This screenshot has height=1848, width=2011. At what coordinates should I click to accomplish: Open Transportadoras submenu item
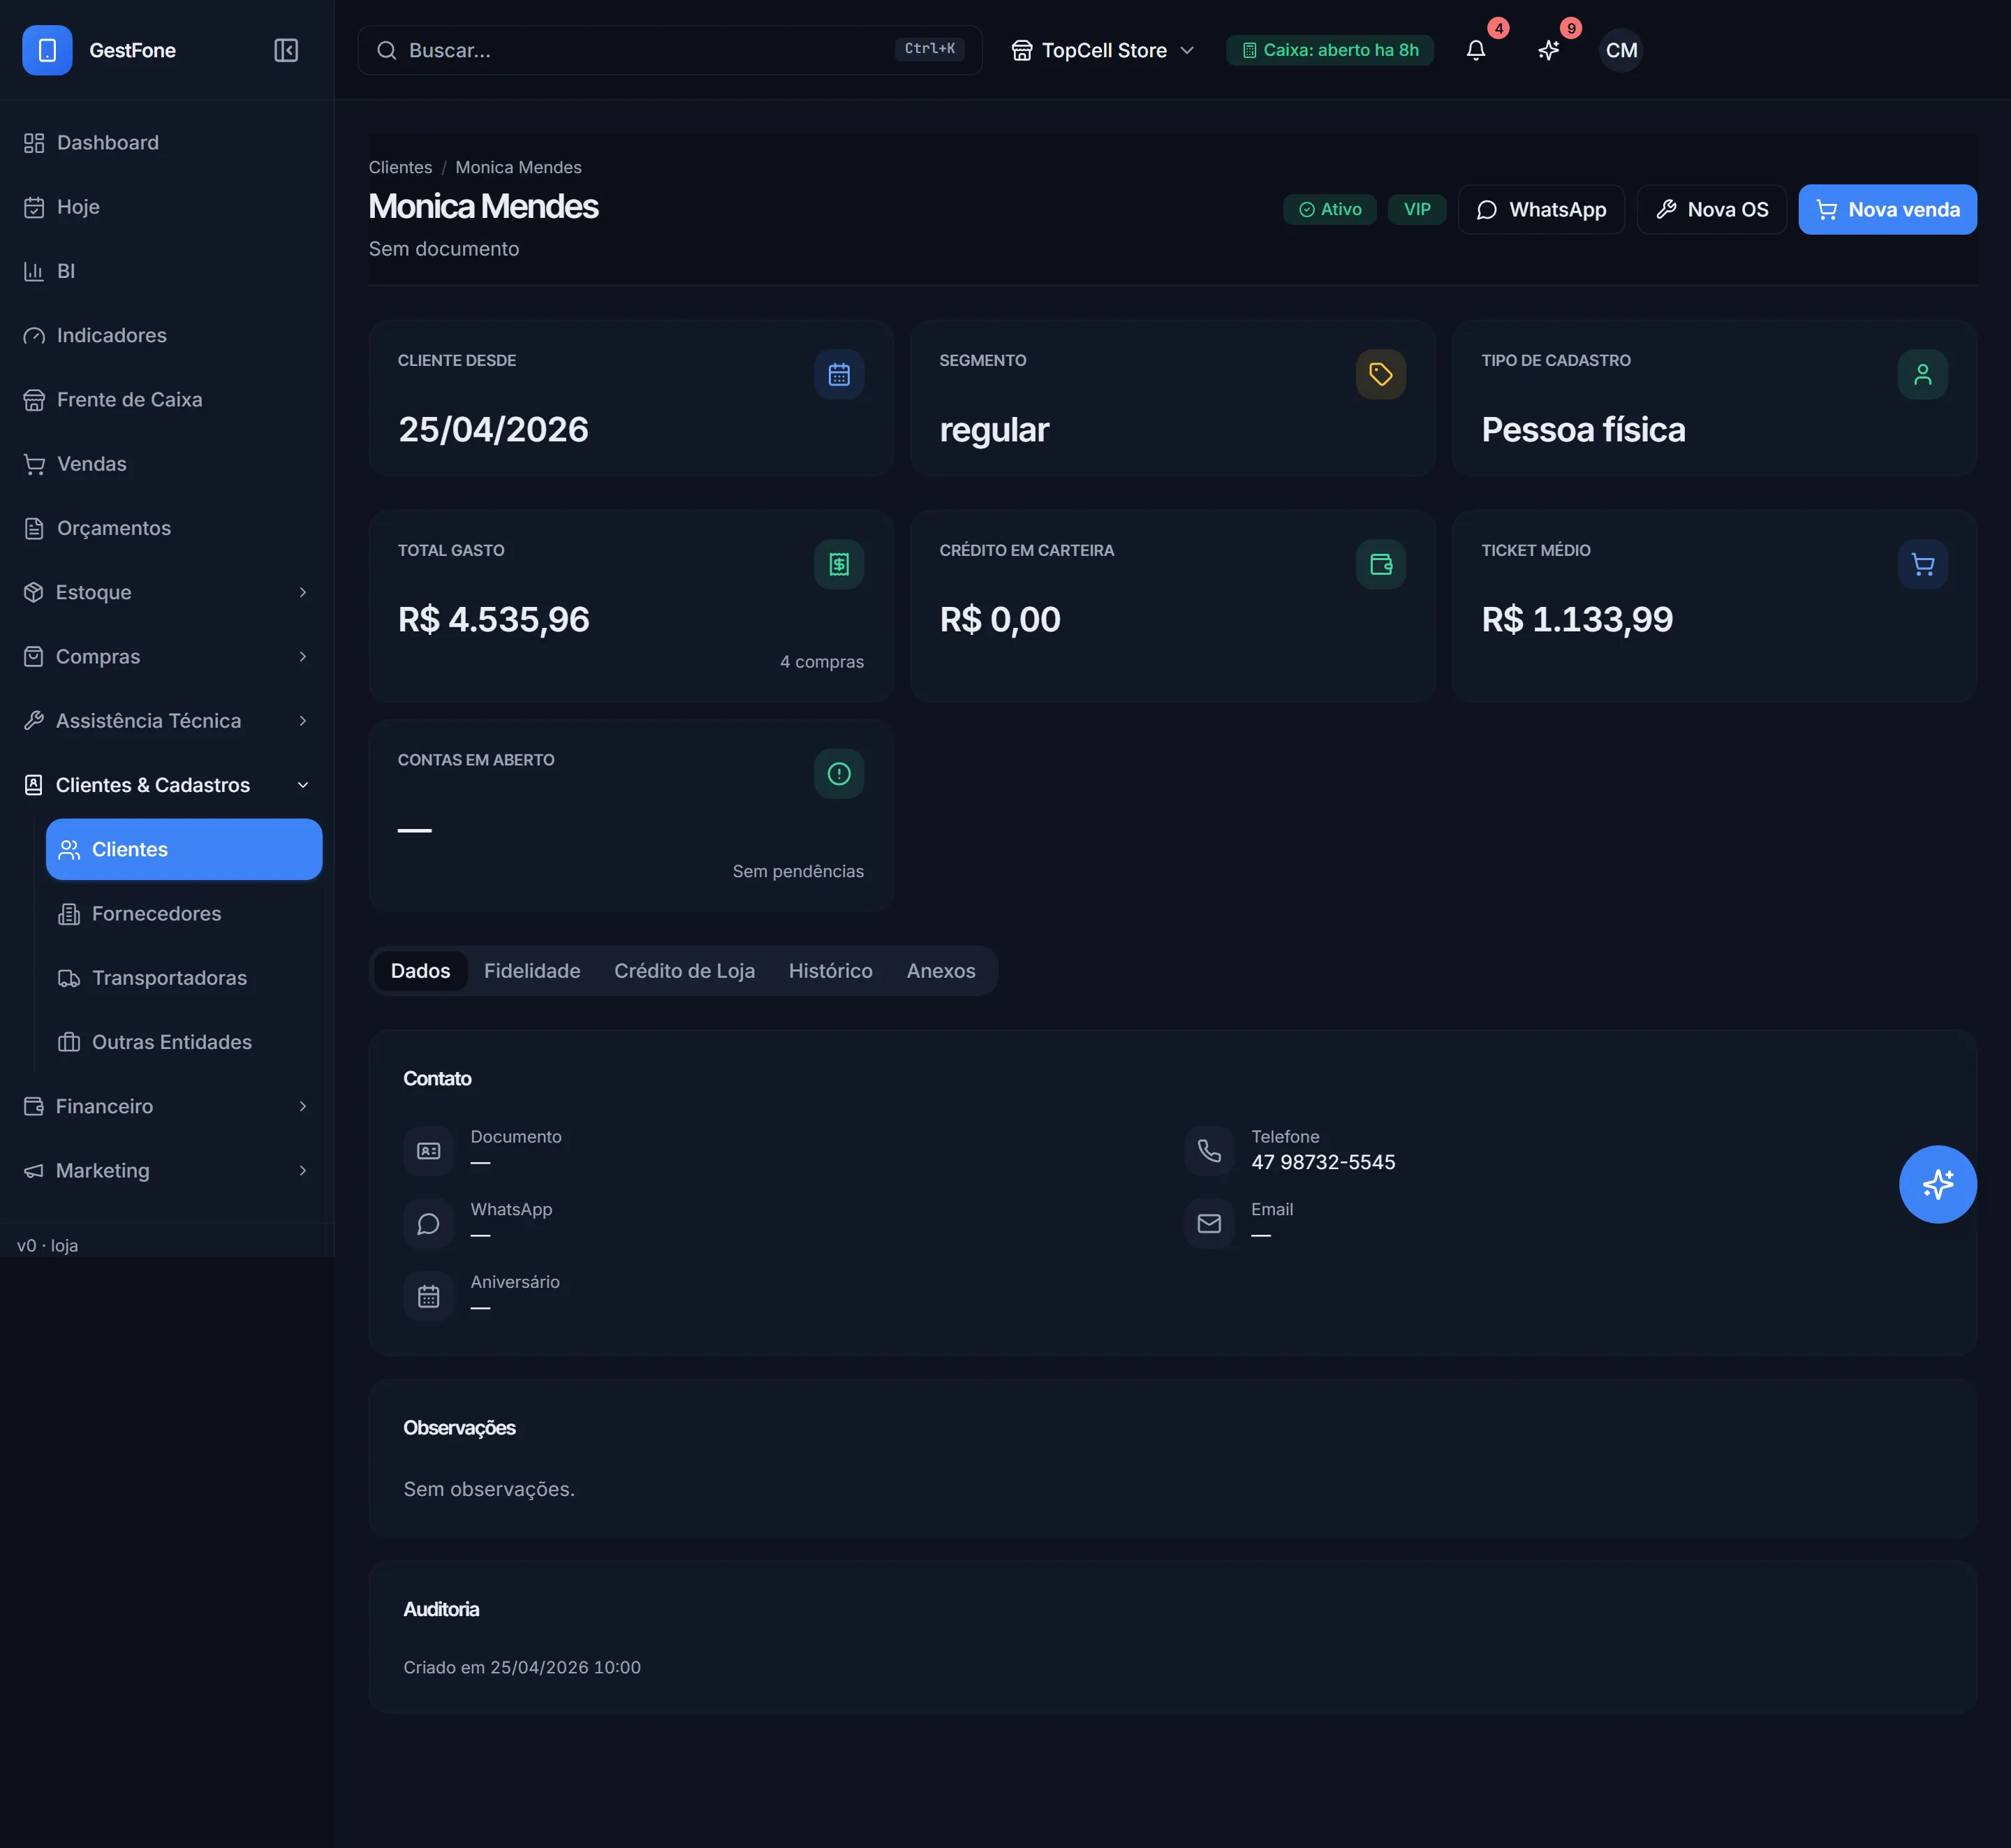point(184,978)
